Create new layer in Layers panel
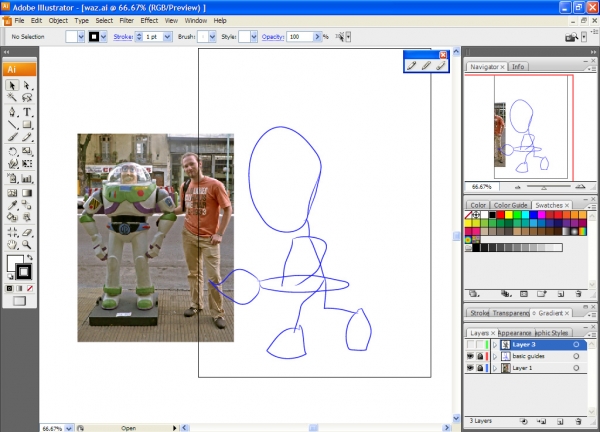This screenshot has height=432, width=600. pos(560,421)
